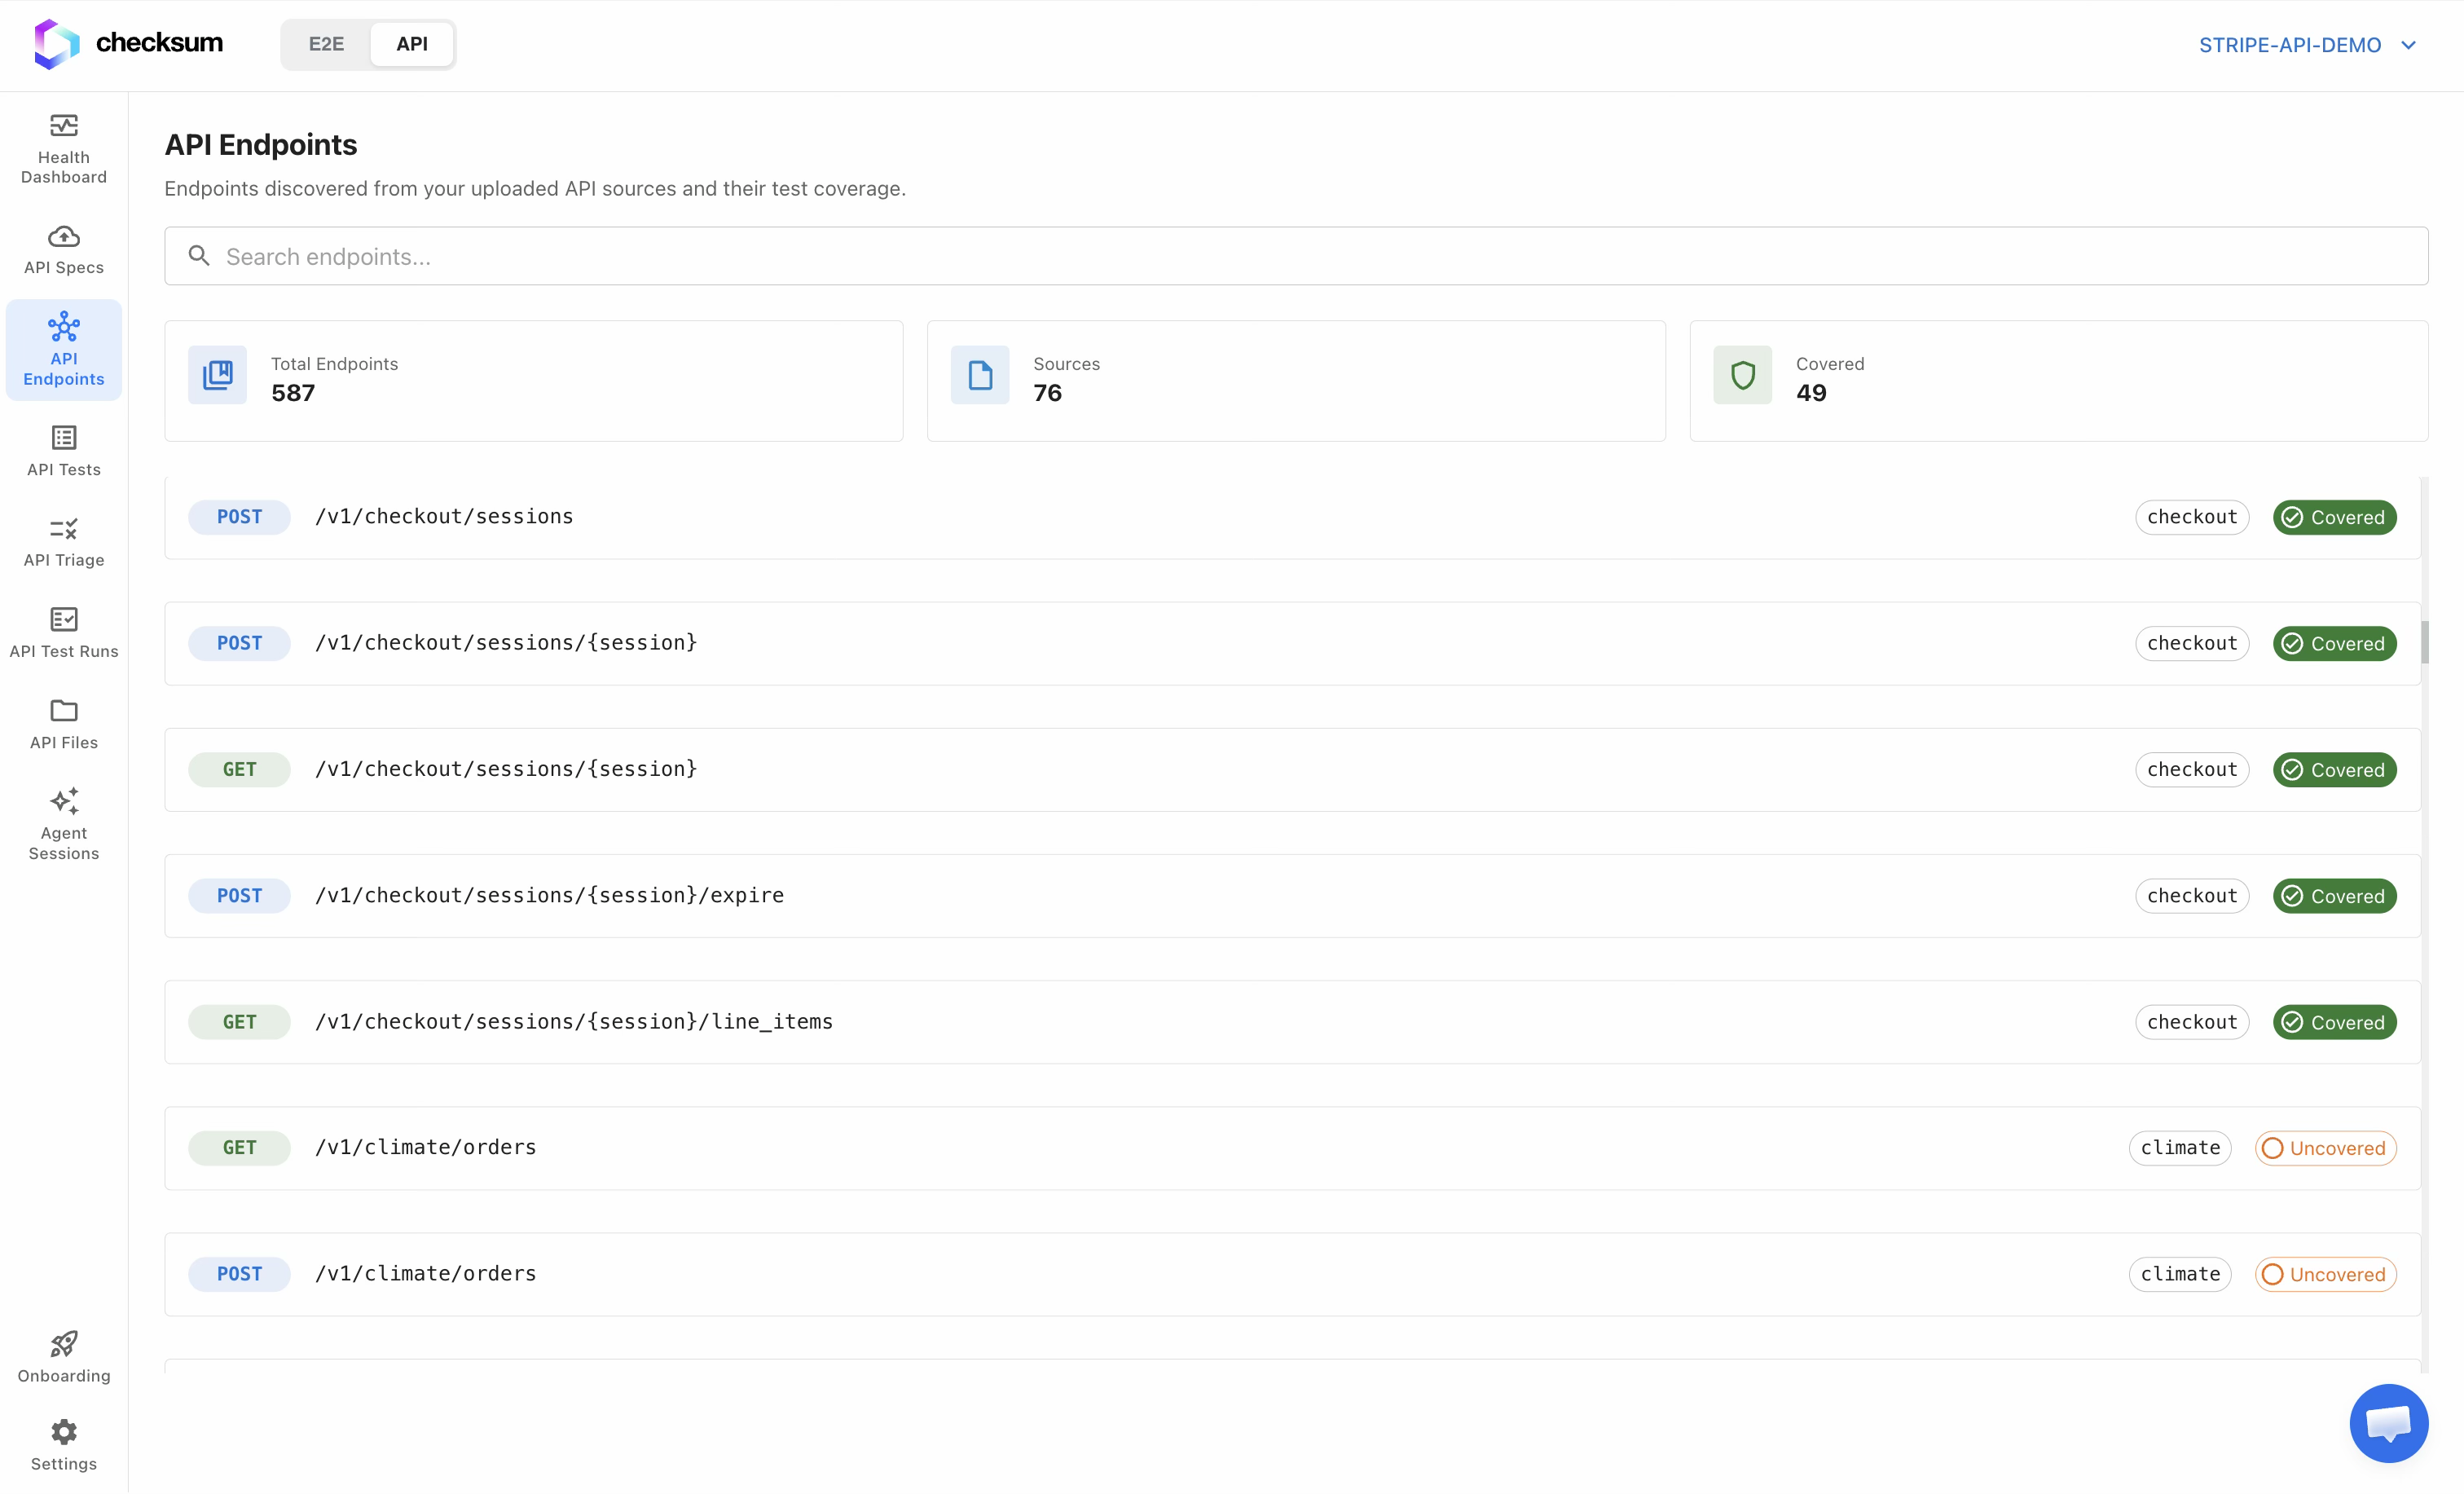This screenshot has width=2464, height=1494.
Task: Open the GET /v1/checkout/sessions/{session} endpoint
Action: tap(1292, 769)
